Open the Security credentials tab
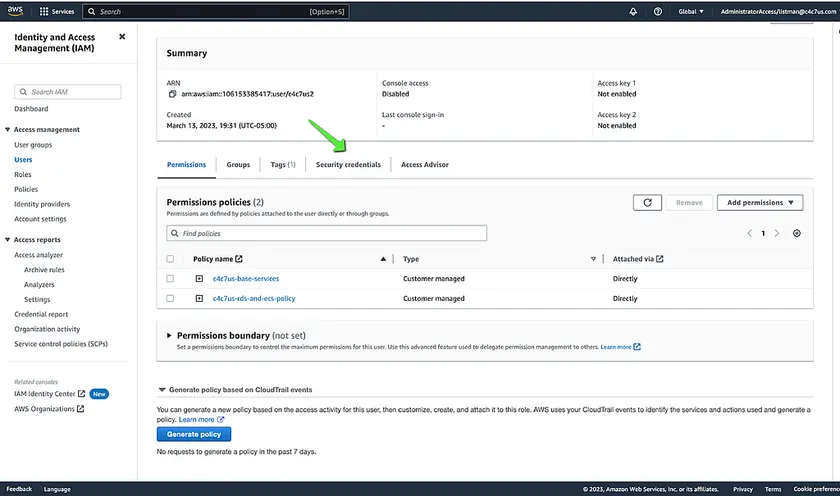The image size is (840, 496). (348, 164)
